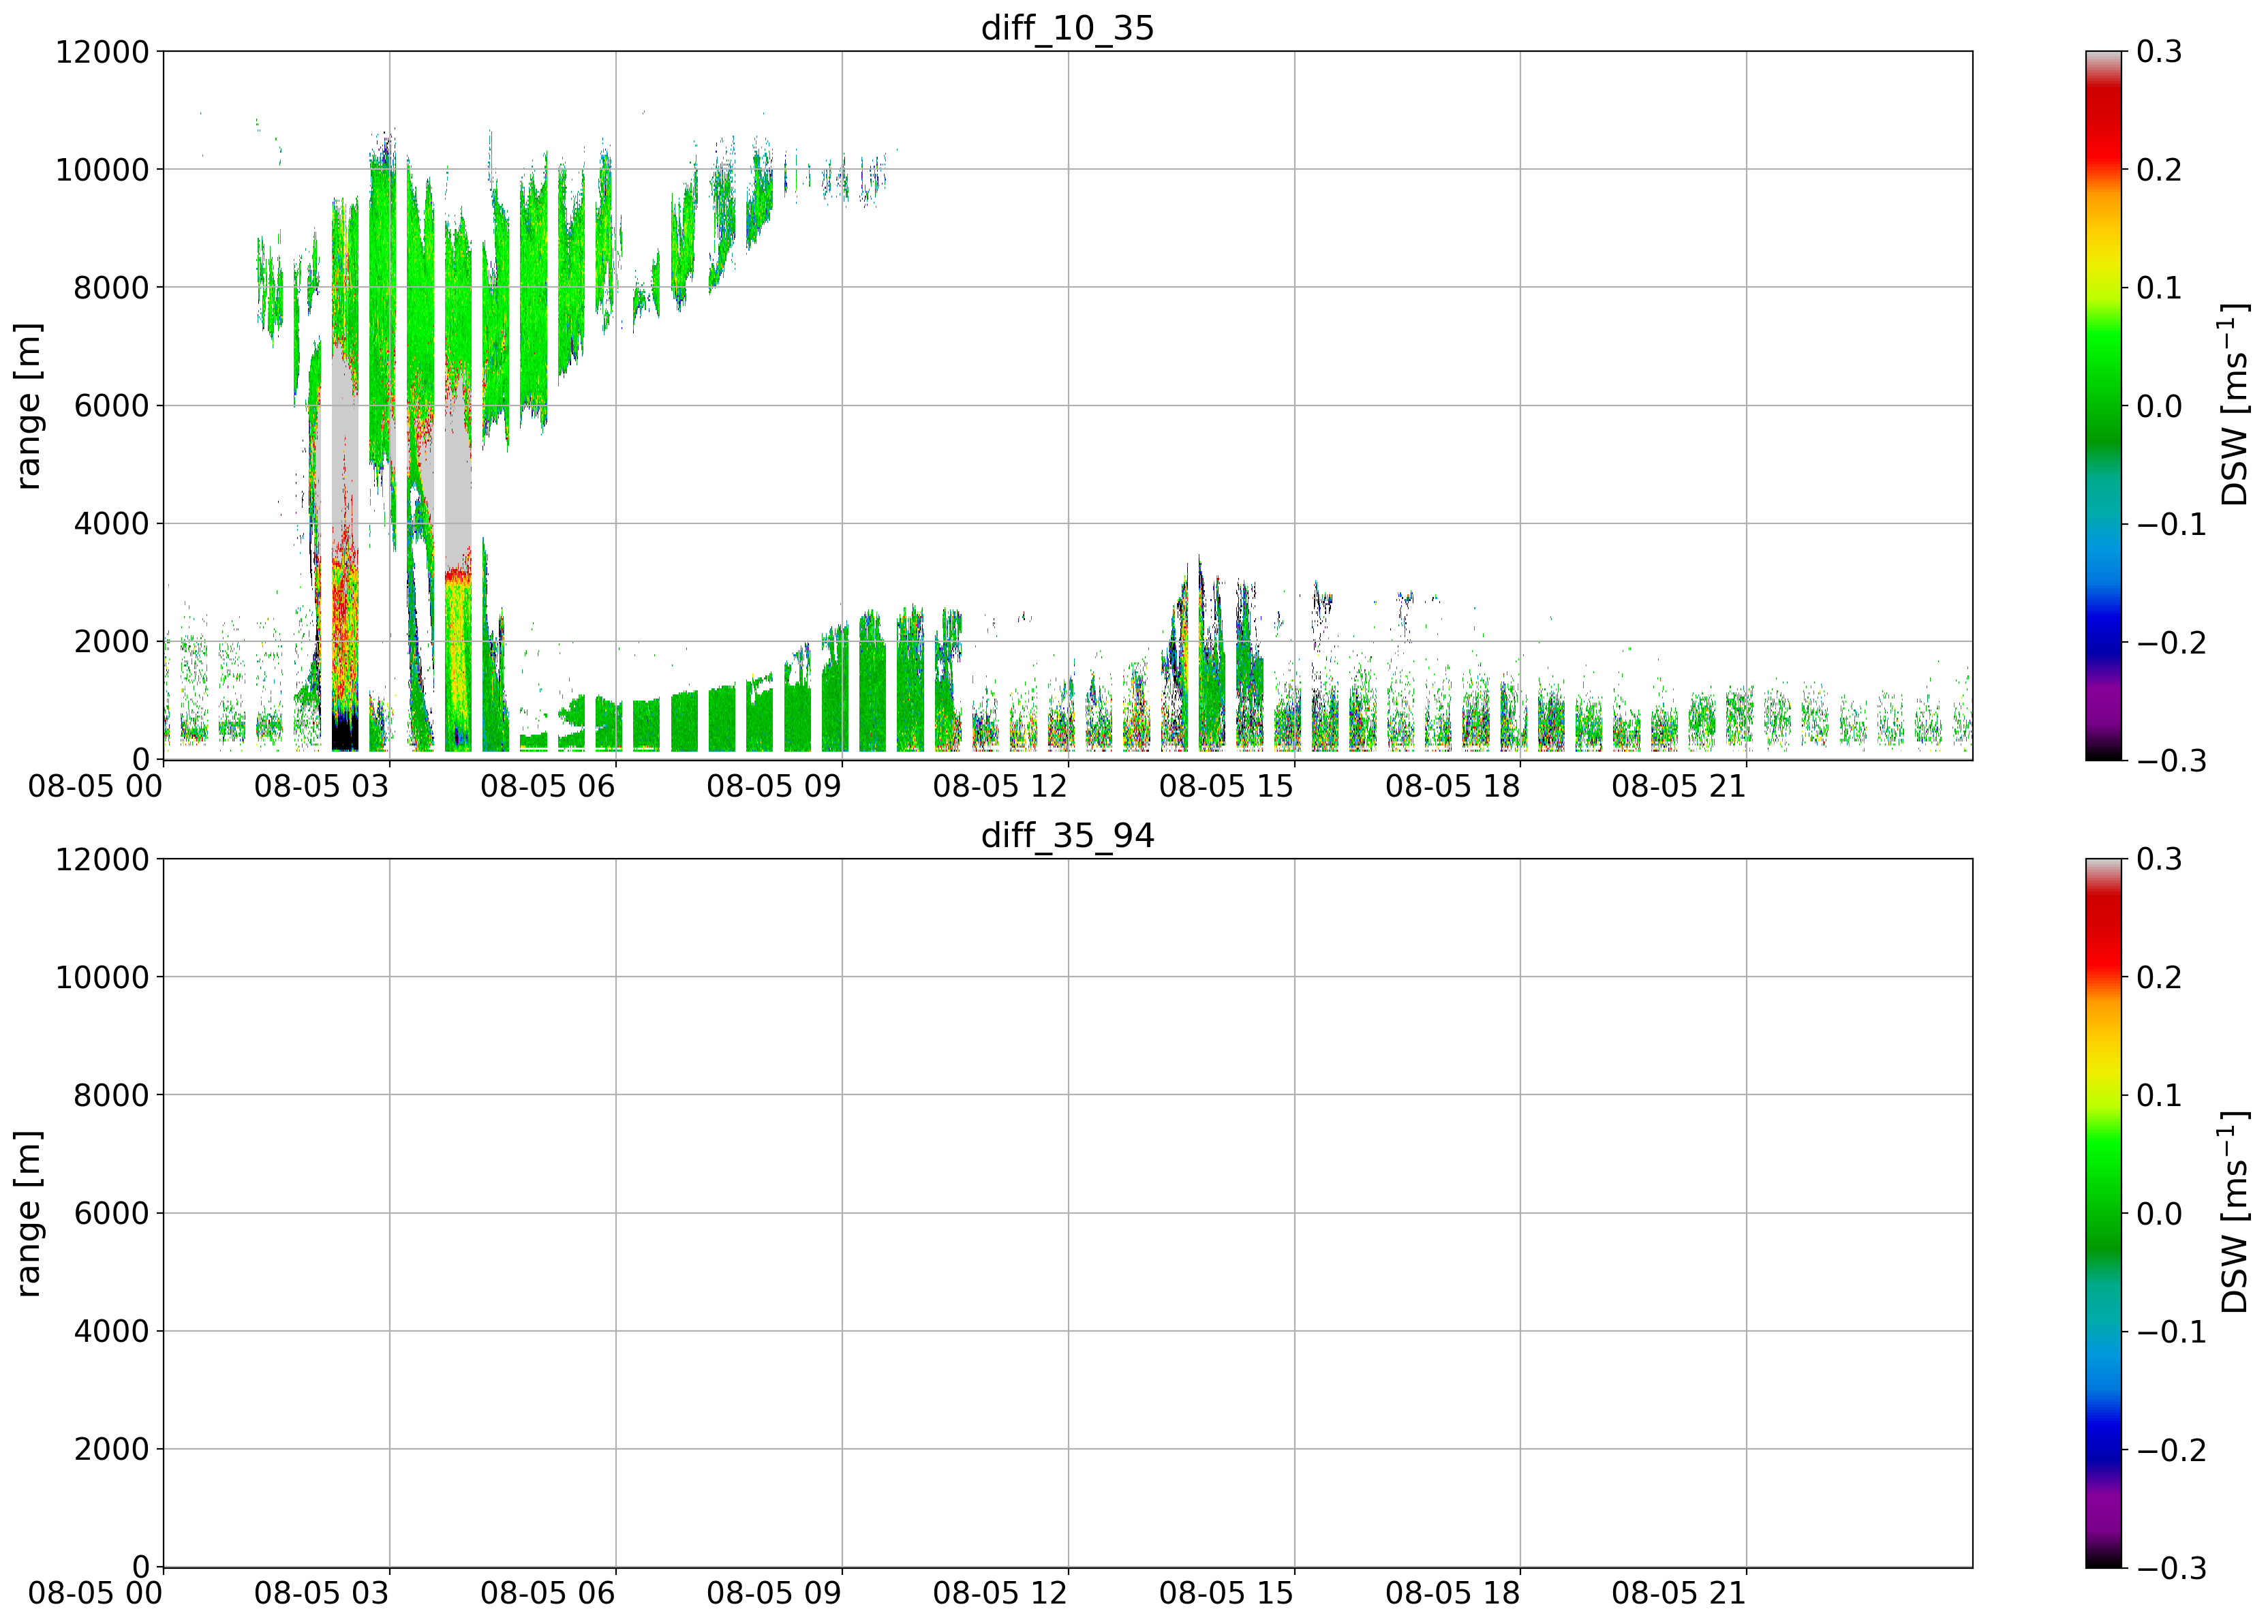Screen dimensions: 2268x1624
Task: Click the 08-05 18 x-tick under diff_10_35
Action: pyautogui.click(x=1452, y=786)
